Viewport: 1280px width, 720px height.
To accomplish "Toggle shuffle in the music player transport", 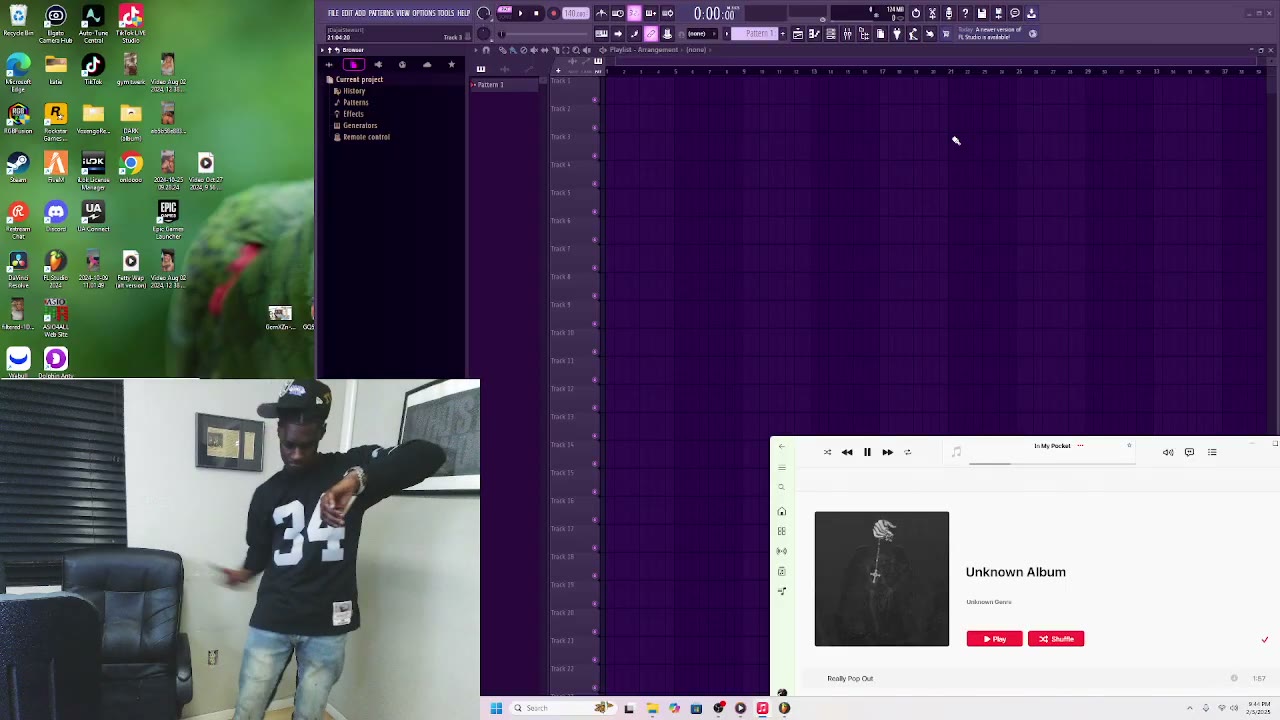I will coord(827,452).
